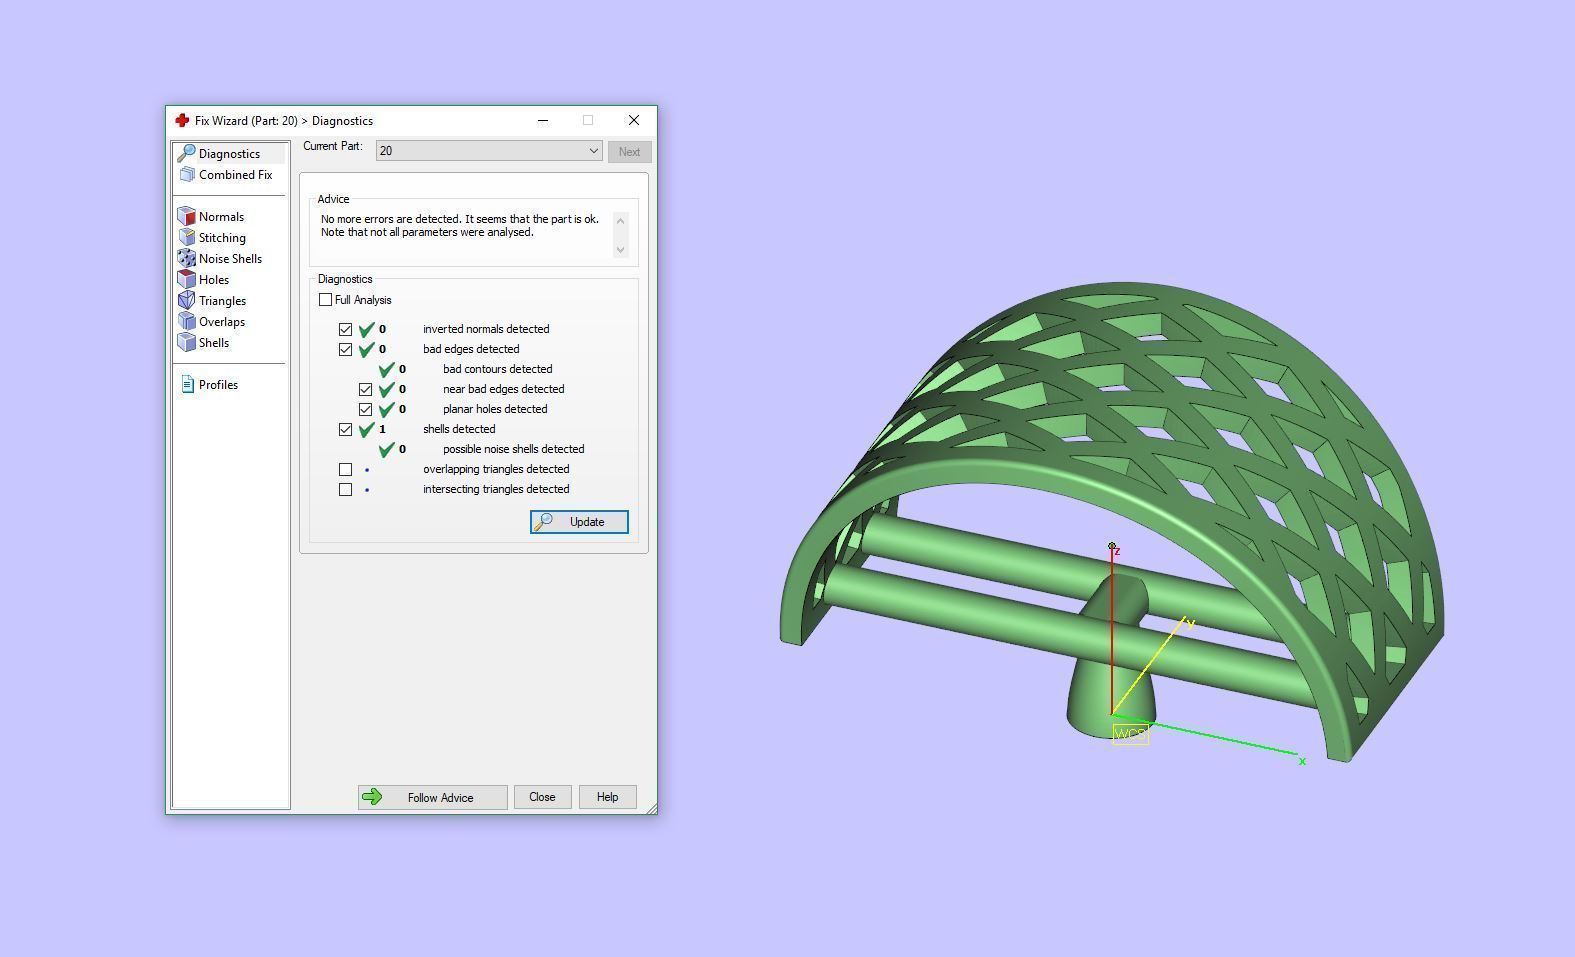This screenshot has width=1575, height=957.
Task: Click the Update button
Action: point(579,522)
